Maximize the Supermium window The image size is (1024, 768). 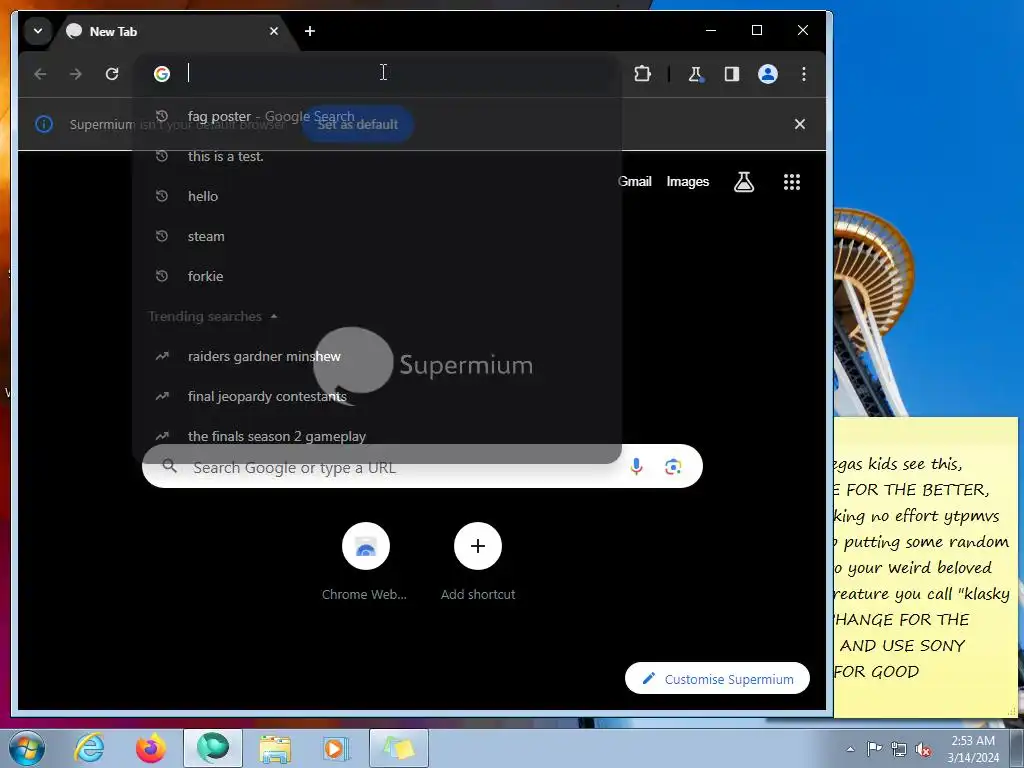pyautogui.click(x=757, y=30)
